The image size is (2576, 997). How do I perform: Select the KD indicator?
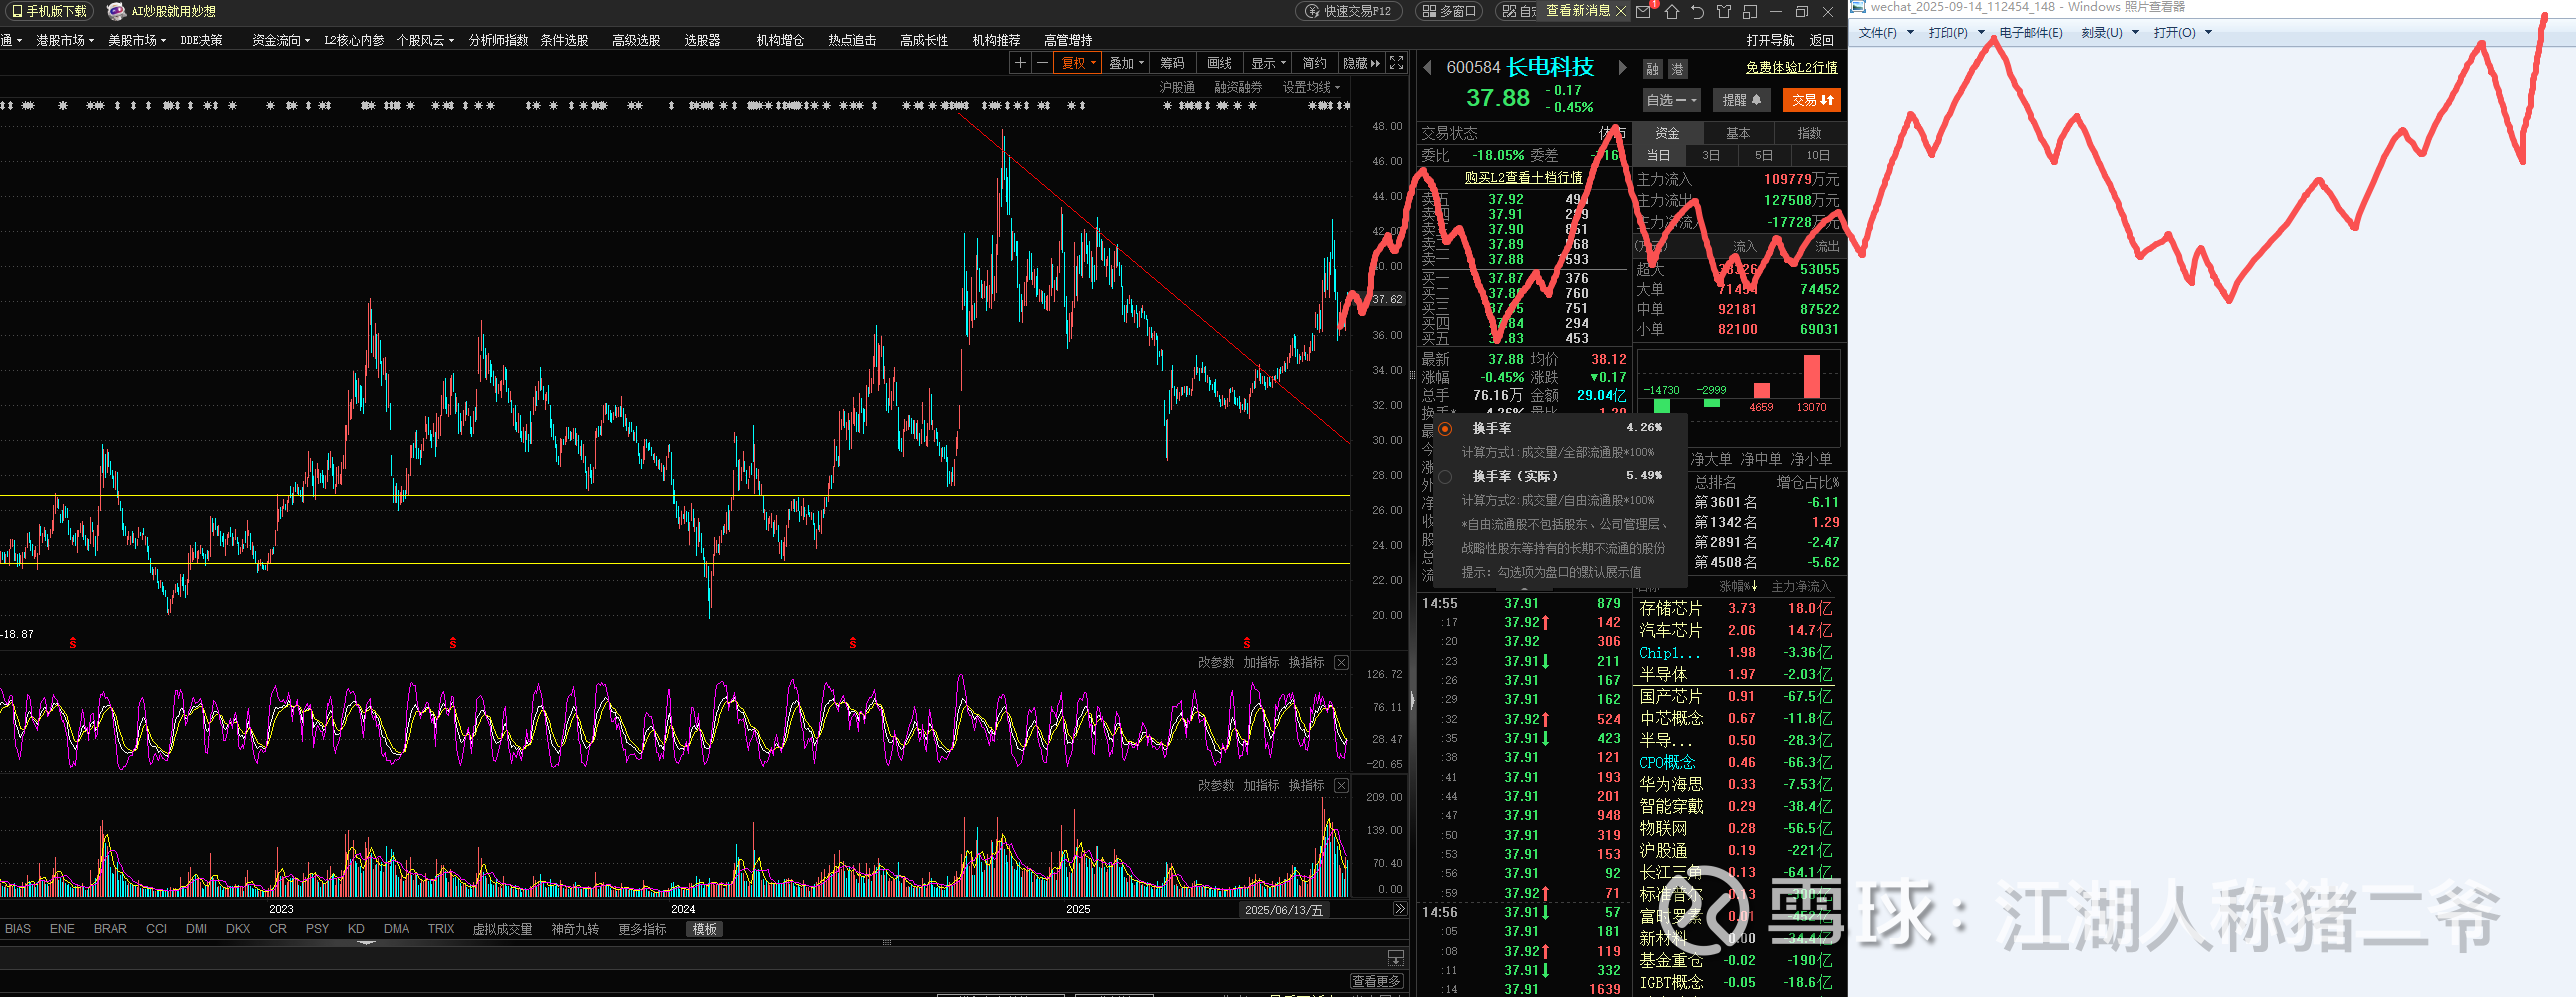pos(356,929)
